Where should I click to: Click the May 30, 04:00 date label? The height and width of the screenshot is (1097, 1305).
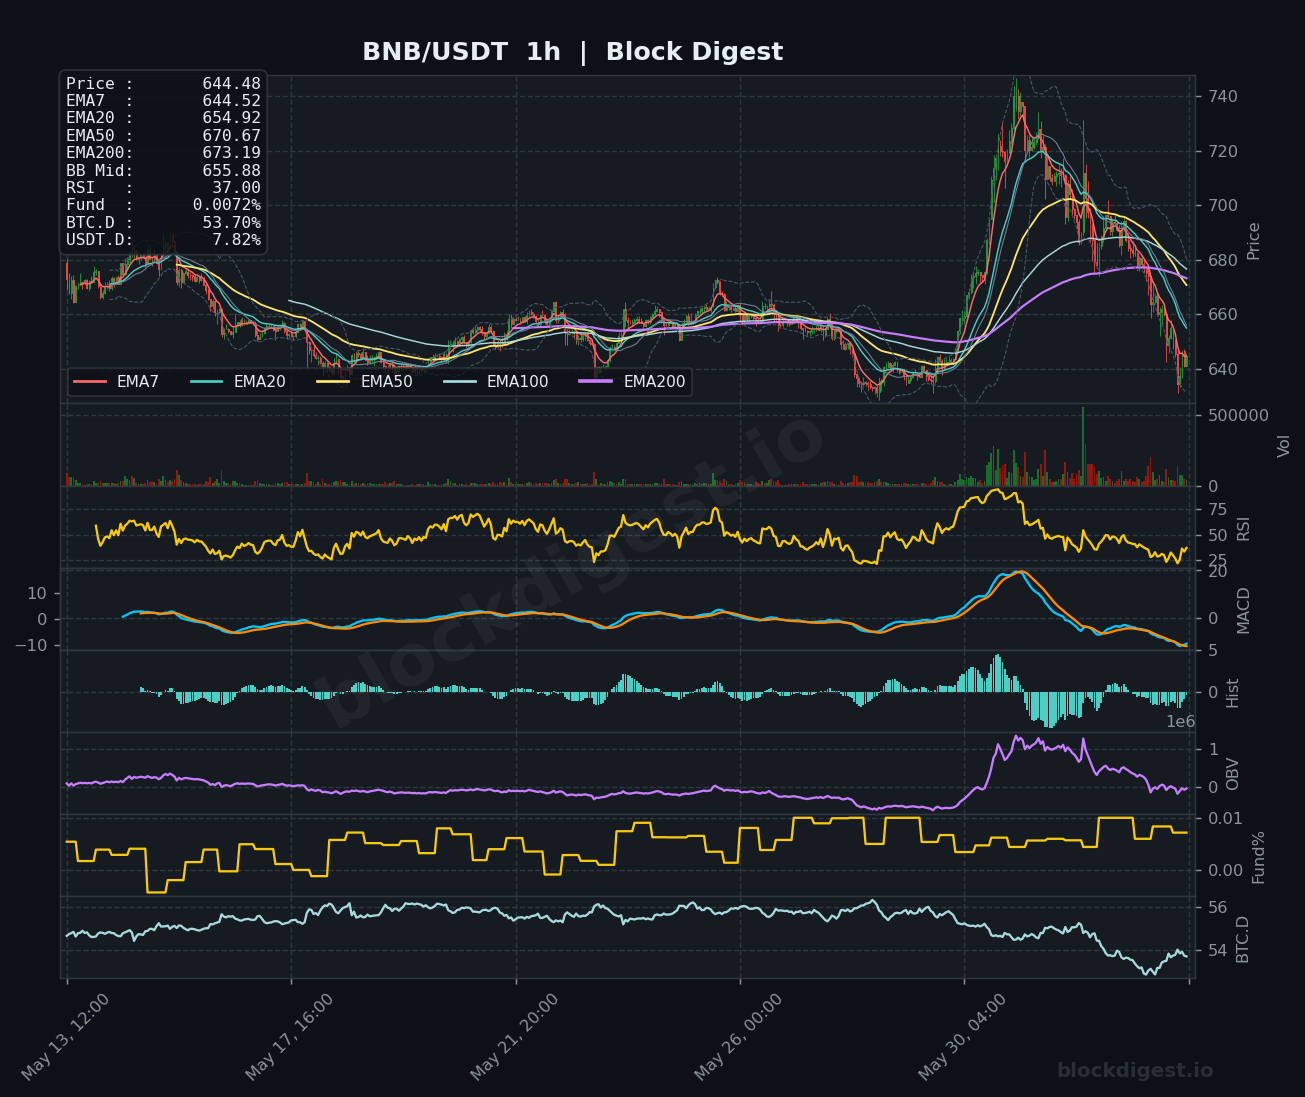pyautogui.click(x=963, y=1037)
